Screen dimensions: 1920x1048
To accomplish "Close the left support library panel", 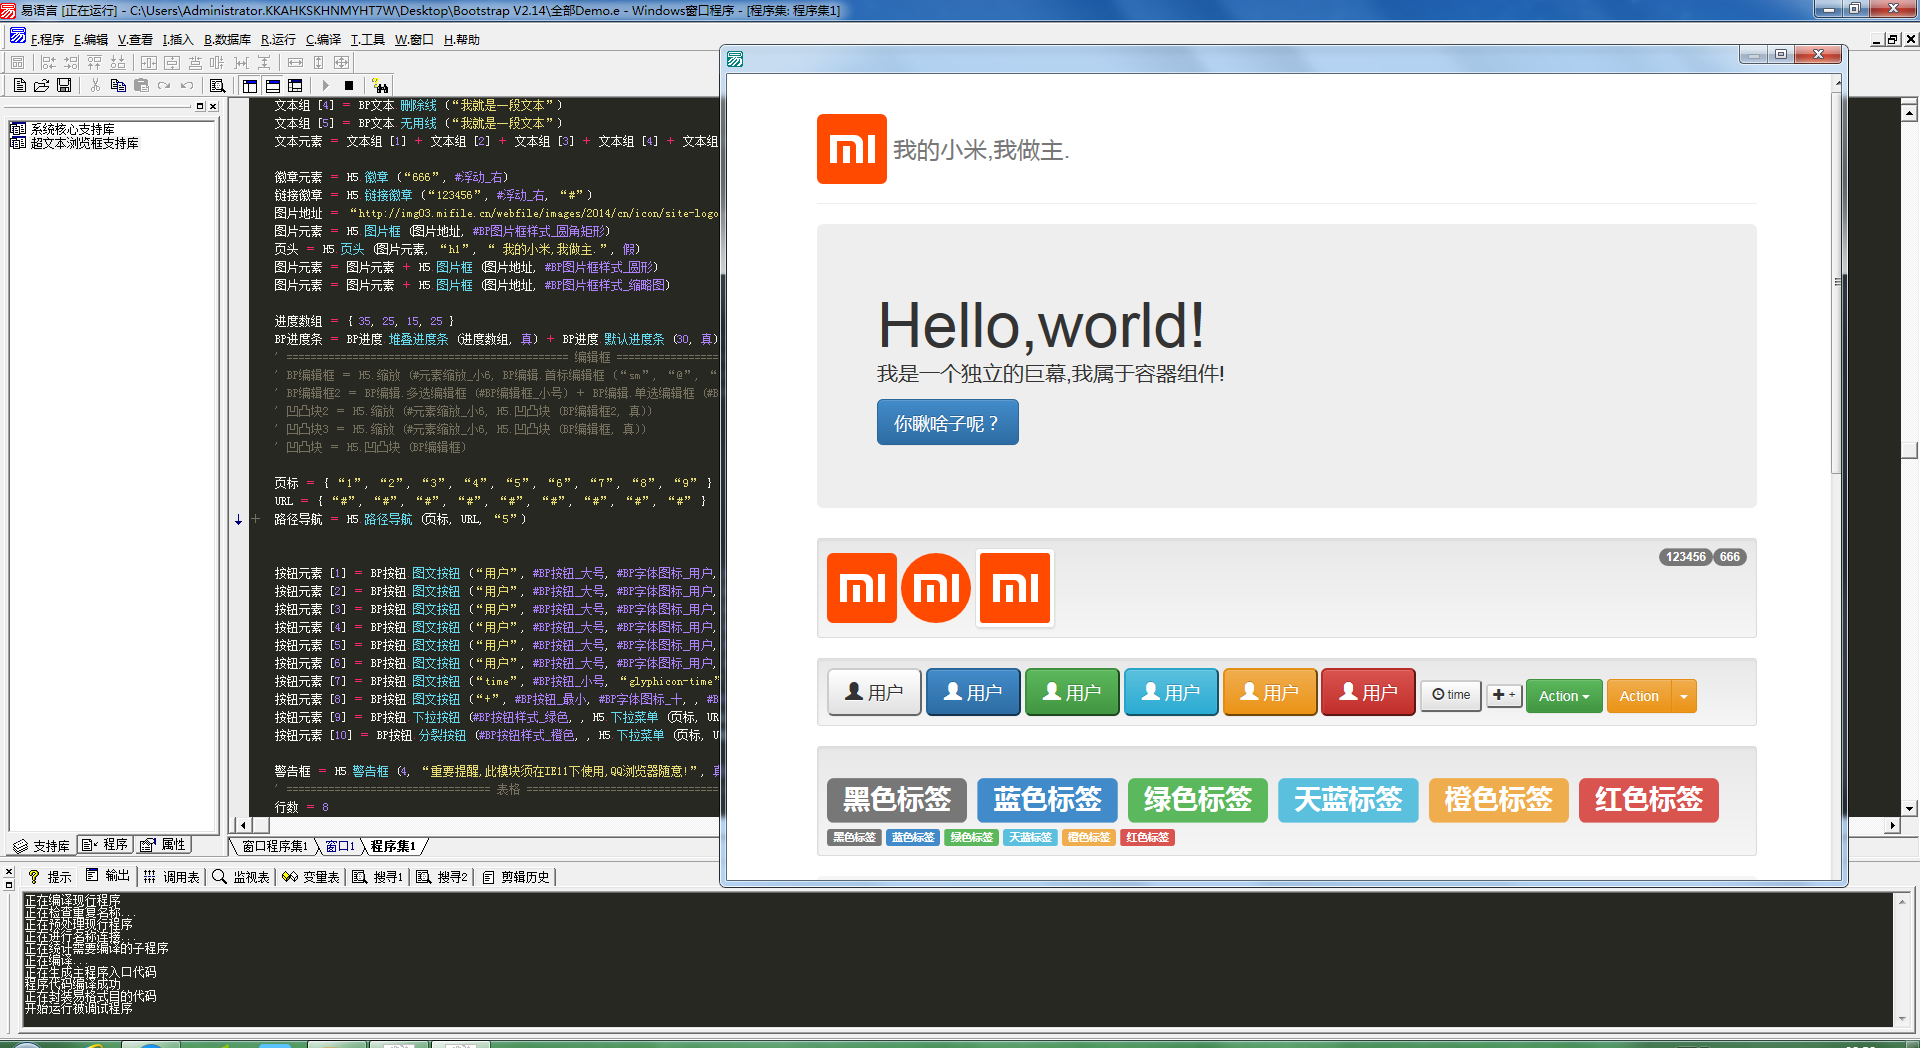I will (x=213, y=106).
